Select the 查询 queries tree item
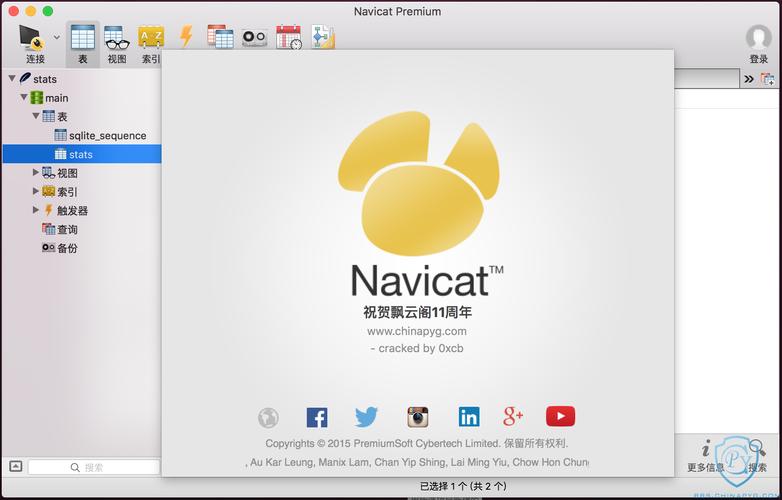This screenshot has width=782, height=500. pos(60,229)
